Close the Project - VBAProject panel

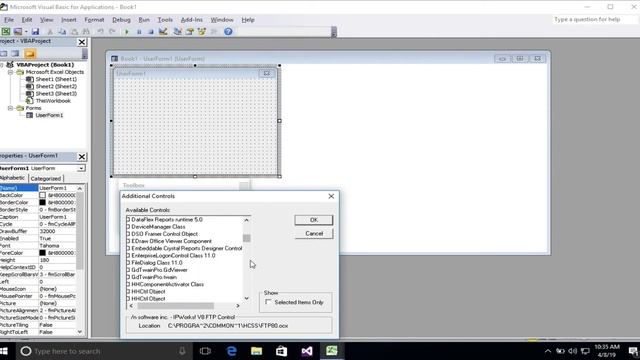pyautogui.click(x=82, y=42)
